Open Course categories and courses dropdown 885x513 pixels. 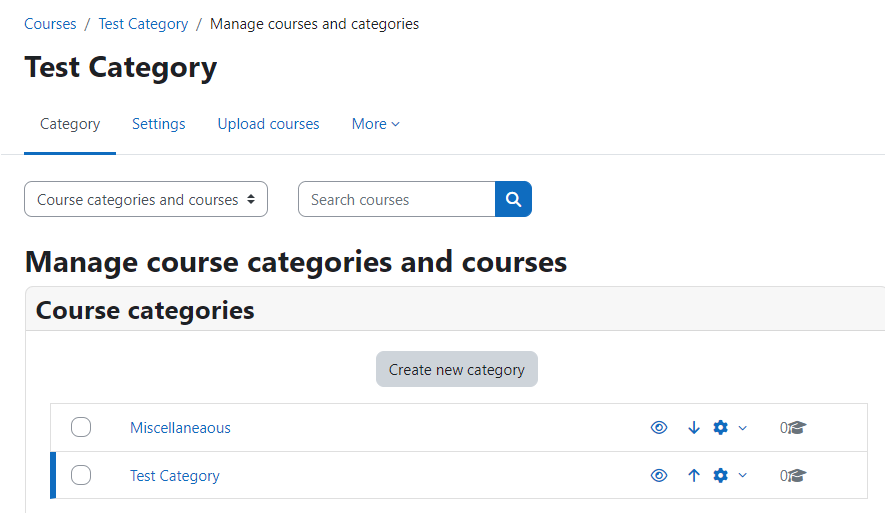pos(146,199)
